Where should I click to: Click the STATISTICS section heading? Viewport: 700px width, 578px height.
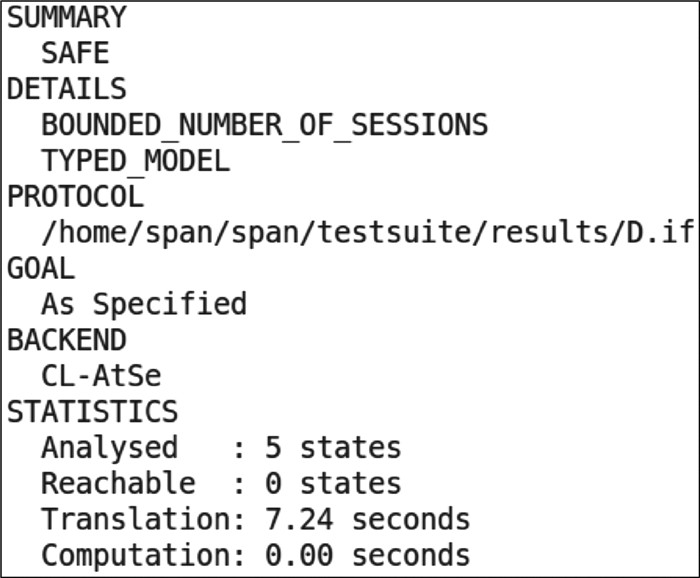tap(92, 412)
